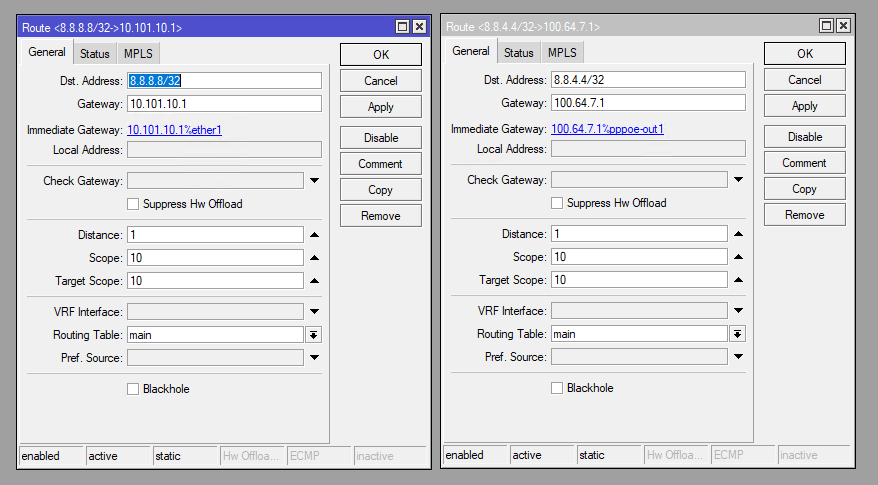The width and height of the screenshot is (878, 485).
Task: Expand Pref. Source in 8.8.8.8 route
Action: (x=315, y=357)
